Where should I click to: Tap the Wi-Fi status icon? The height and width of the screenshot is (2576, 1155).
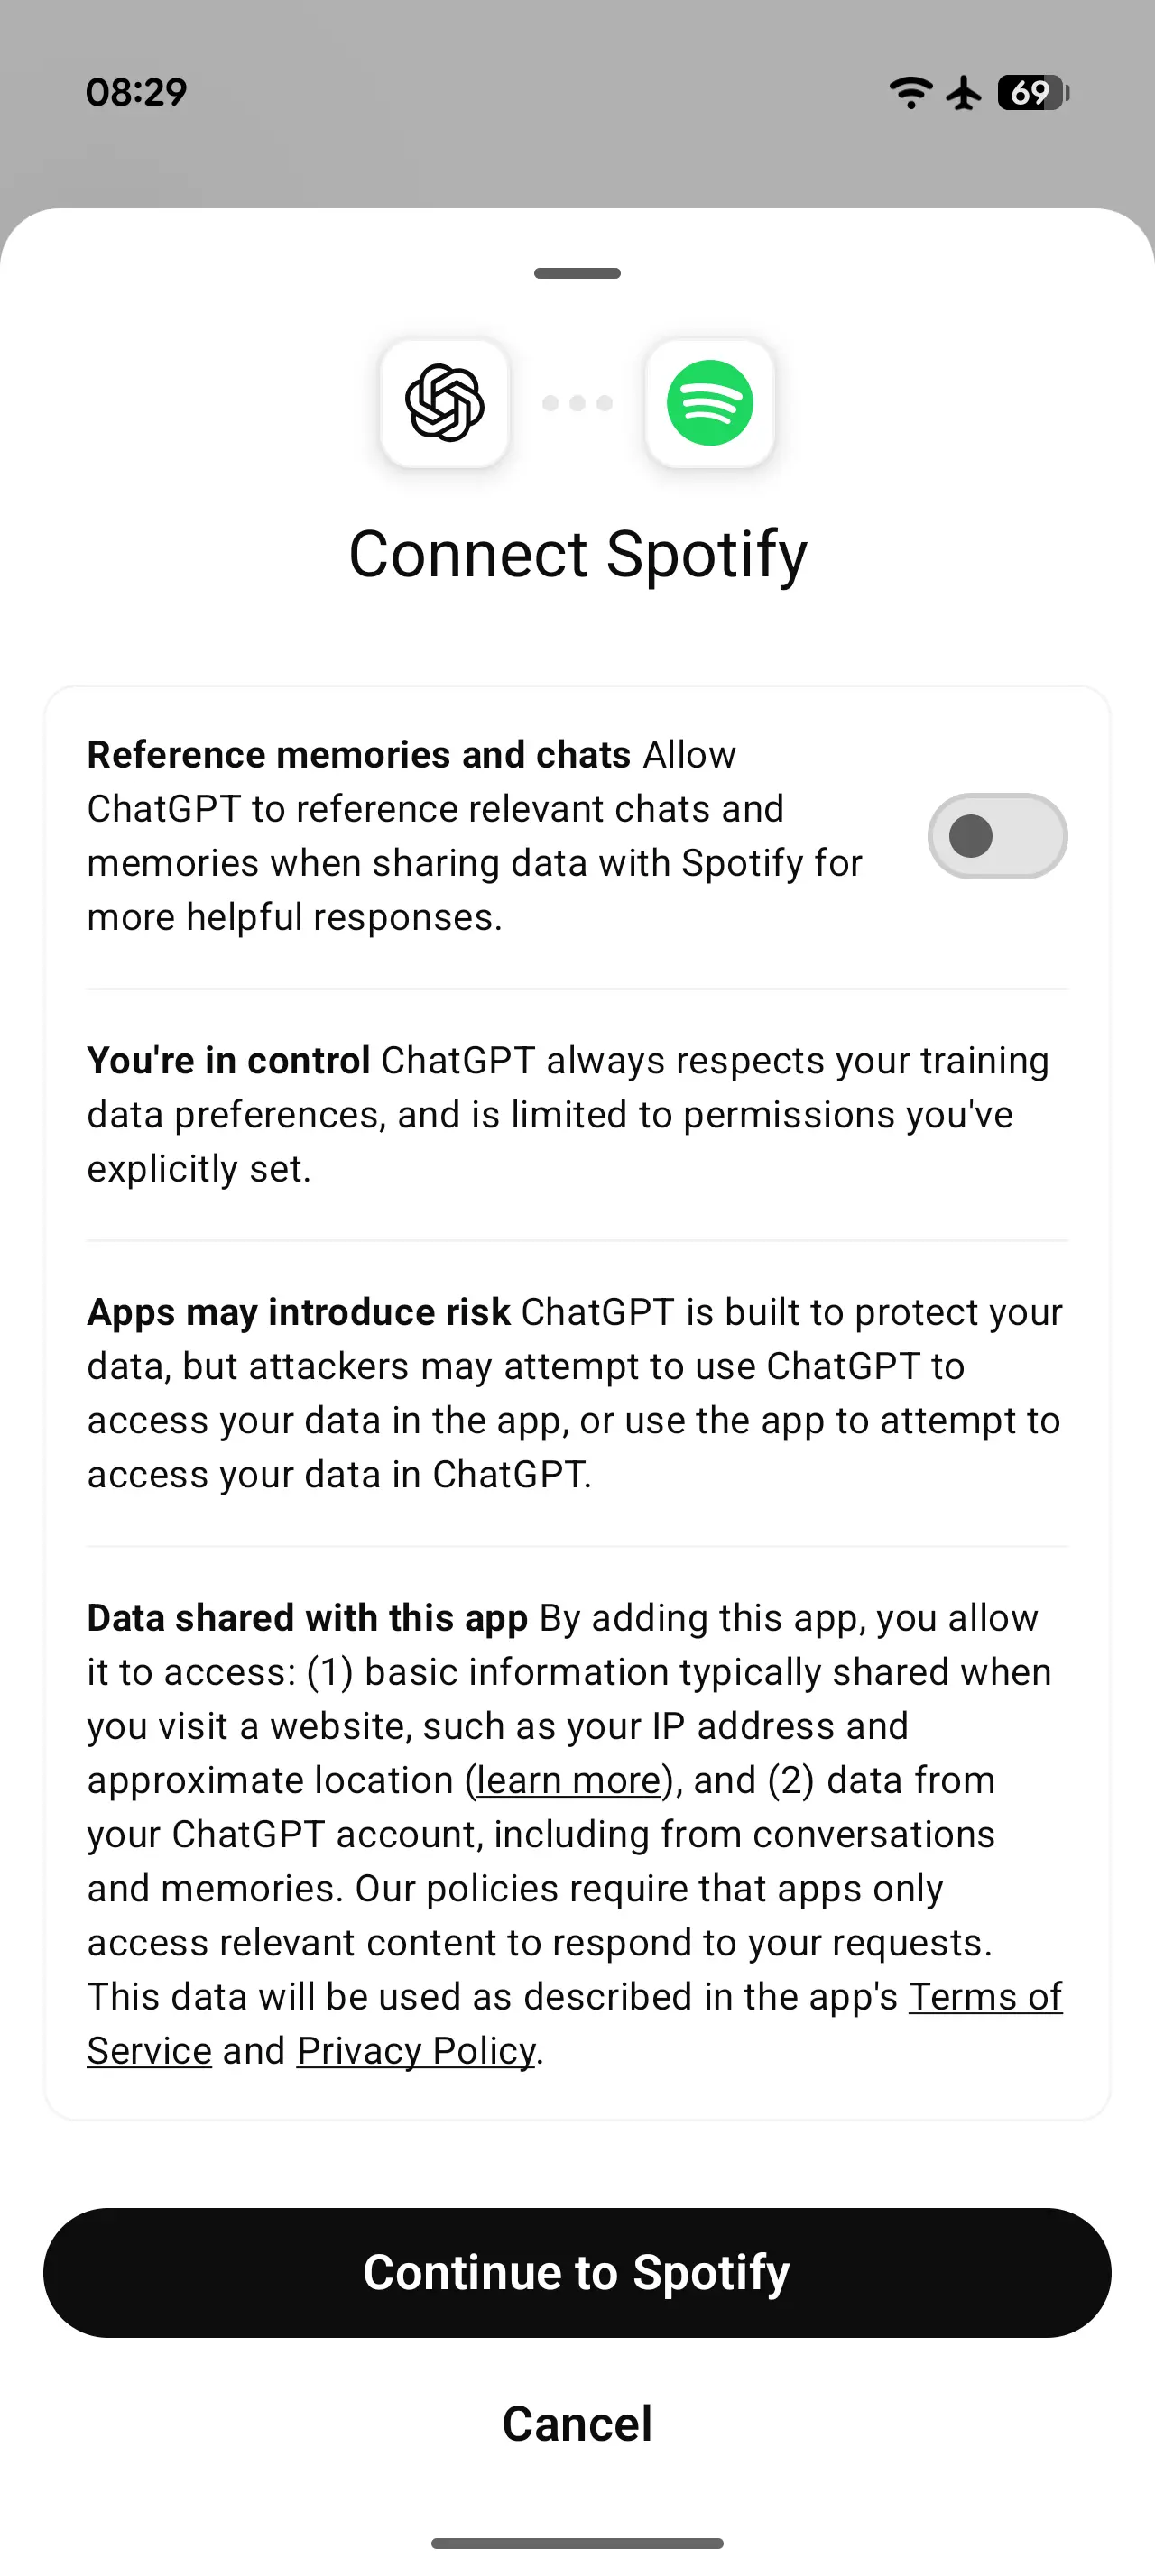[910, 93]
